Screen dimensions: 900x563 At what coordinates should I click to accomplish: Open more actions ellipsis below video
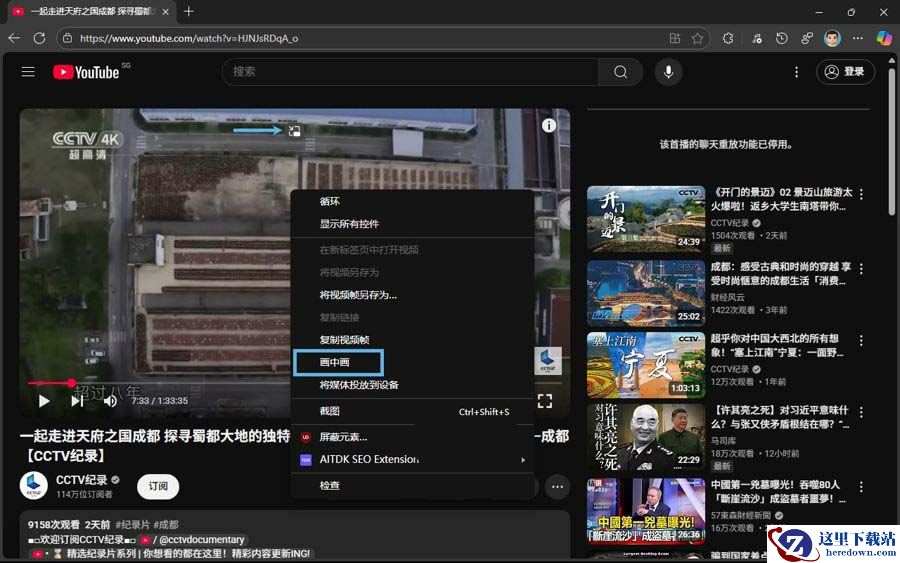[557, 487]
